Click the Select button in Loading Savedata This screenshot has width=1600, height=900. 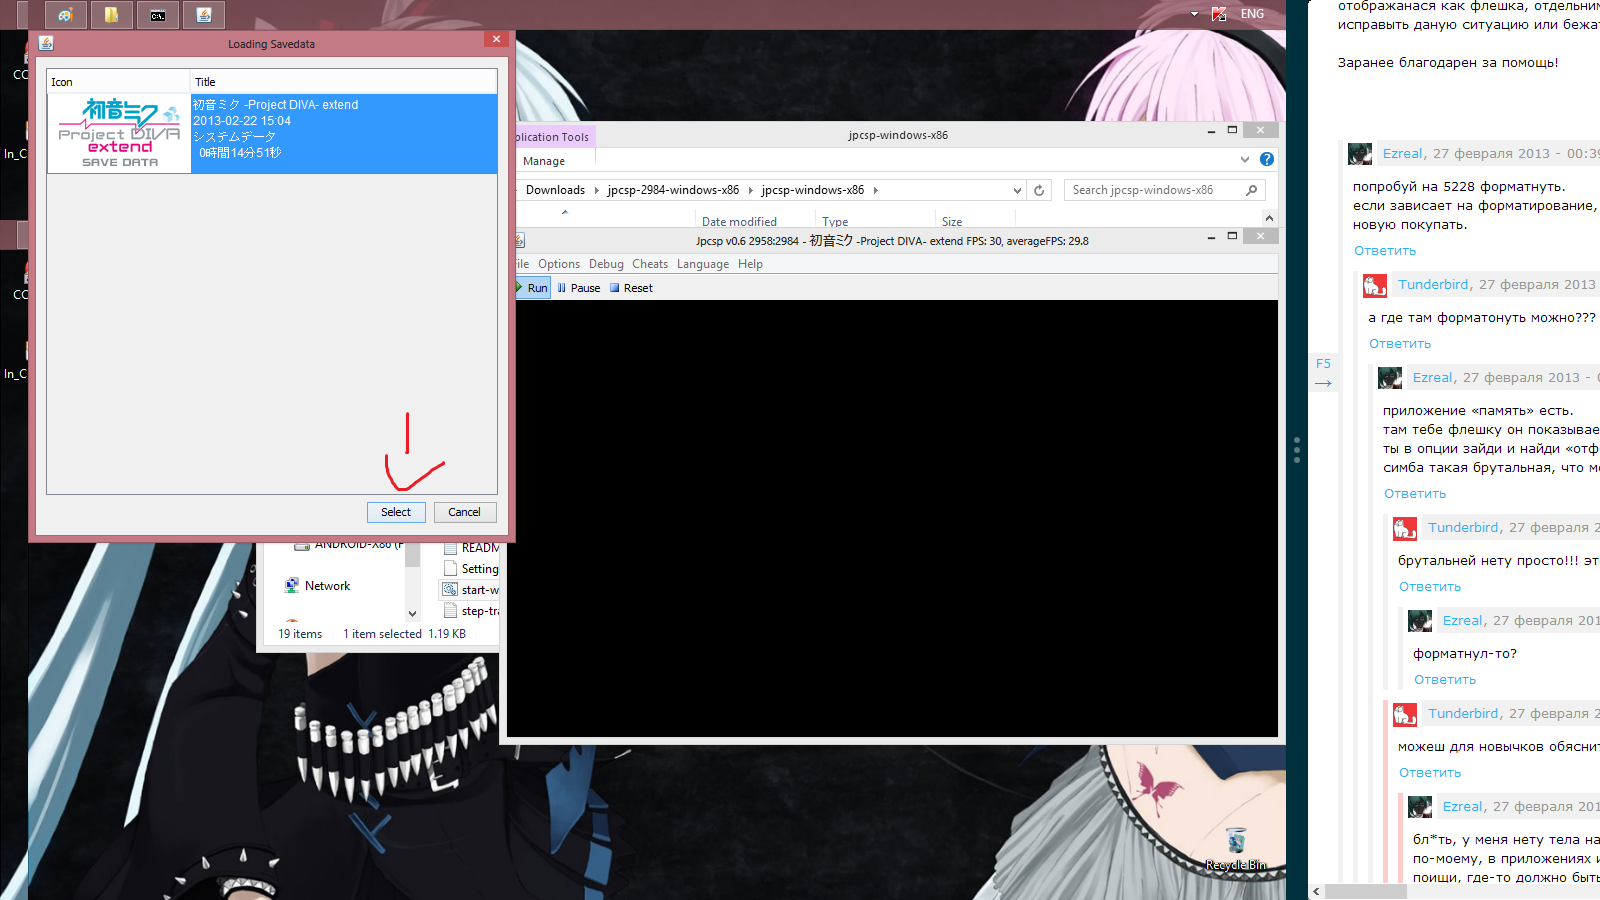click(396, 512)
